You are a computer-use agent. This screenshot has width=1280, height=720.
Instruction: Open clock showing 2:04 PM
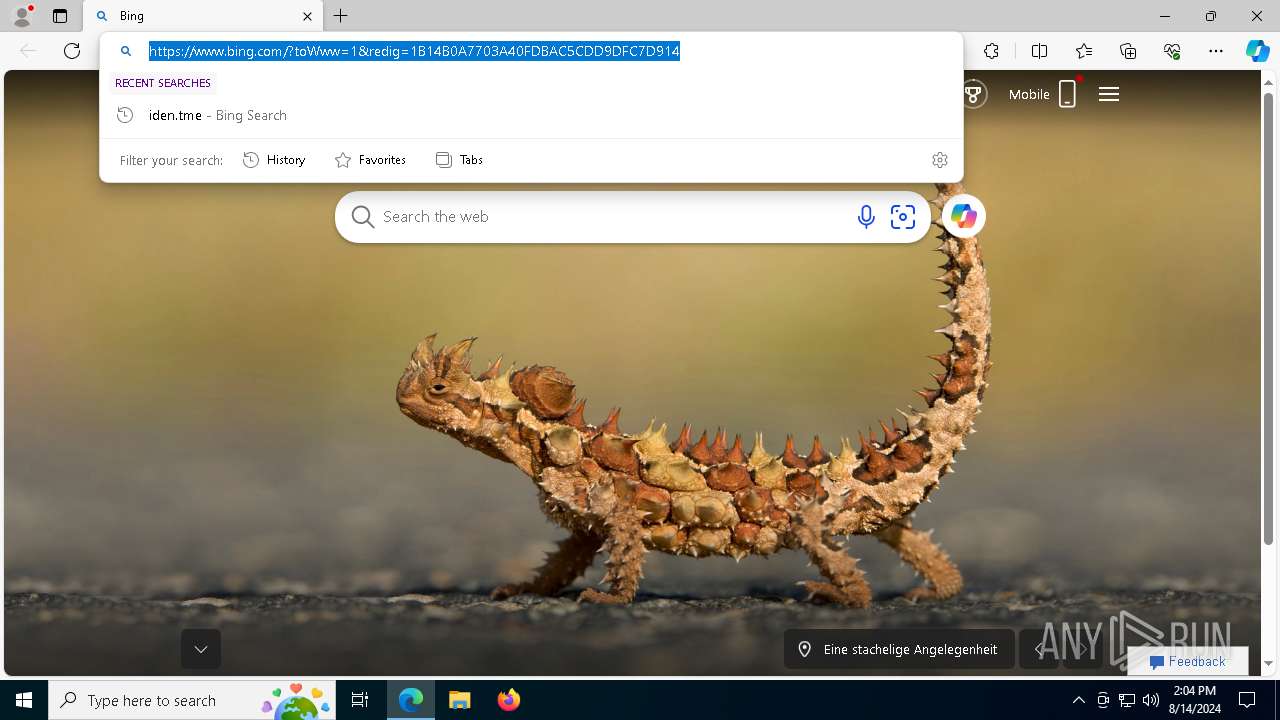[1195, 700]
